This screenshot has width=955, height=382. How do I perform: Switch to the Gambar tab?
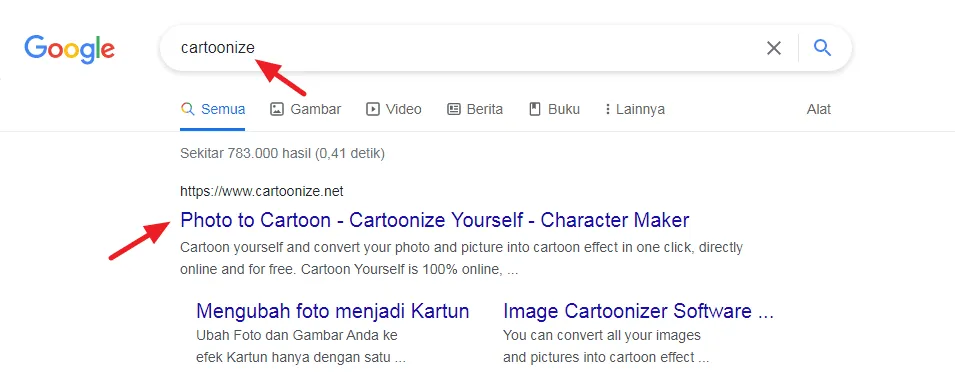point(306,110)
